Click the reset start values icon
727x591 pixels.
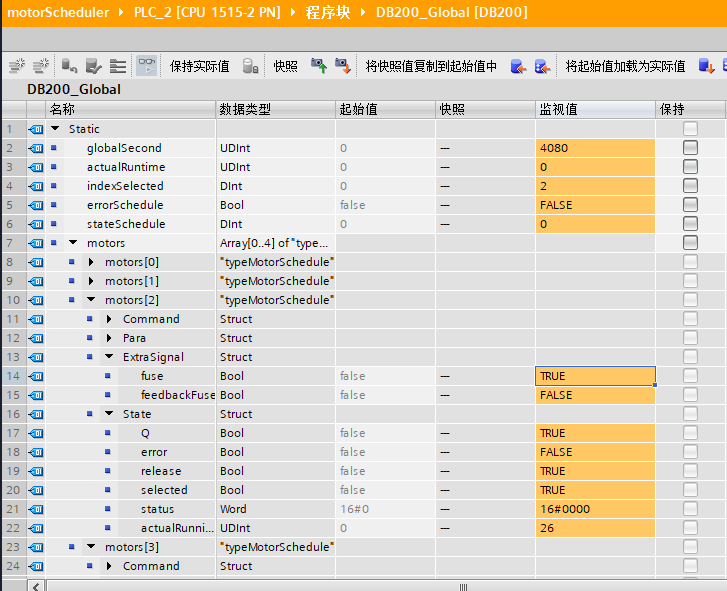69,66
